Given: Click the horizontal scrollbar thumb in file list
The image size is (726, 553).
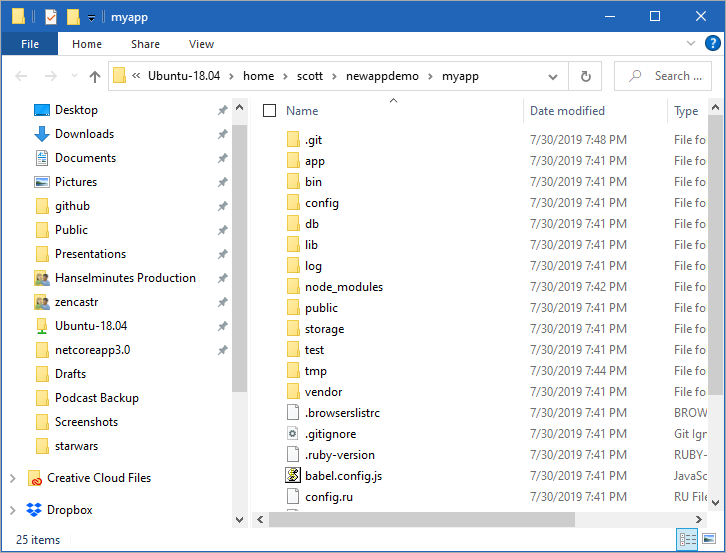Looking at the screenshot, I should click(422, 520).
